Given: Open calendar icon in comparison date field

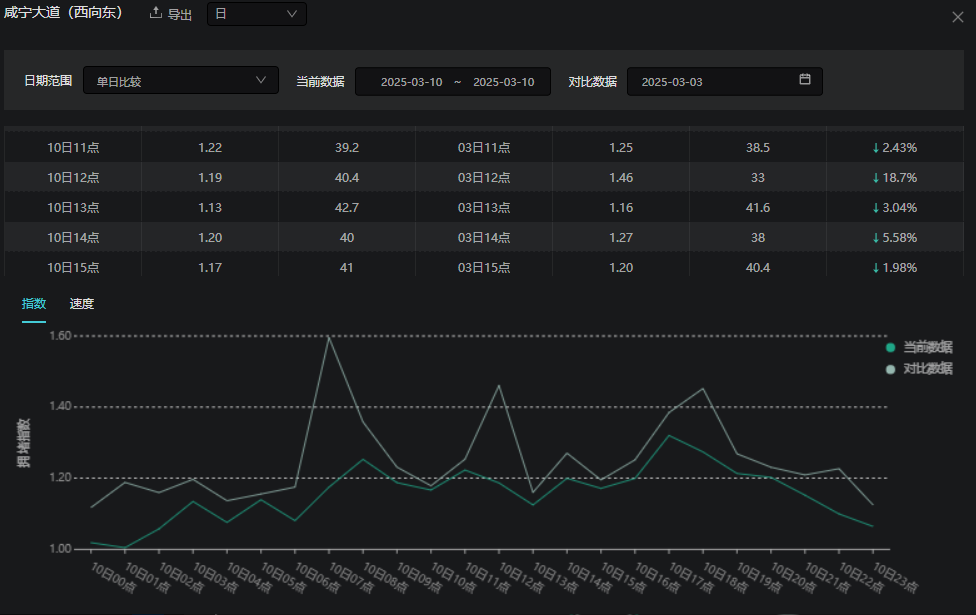Looking at the screenshot, I should (805, 80).
